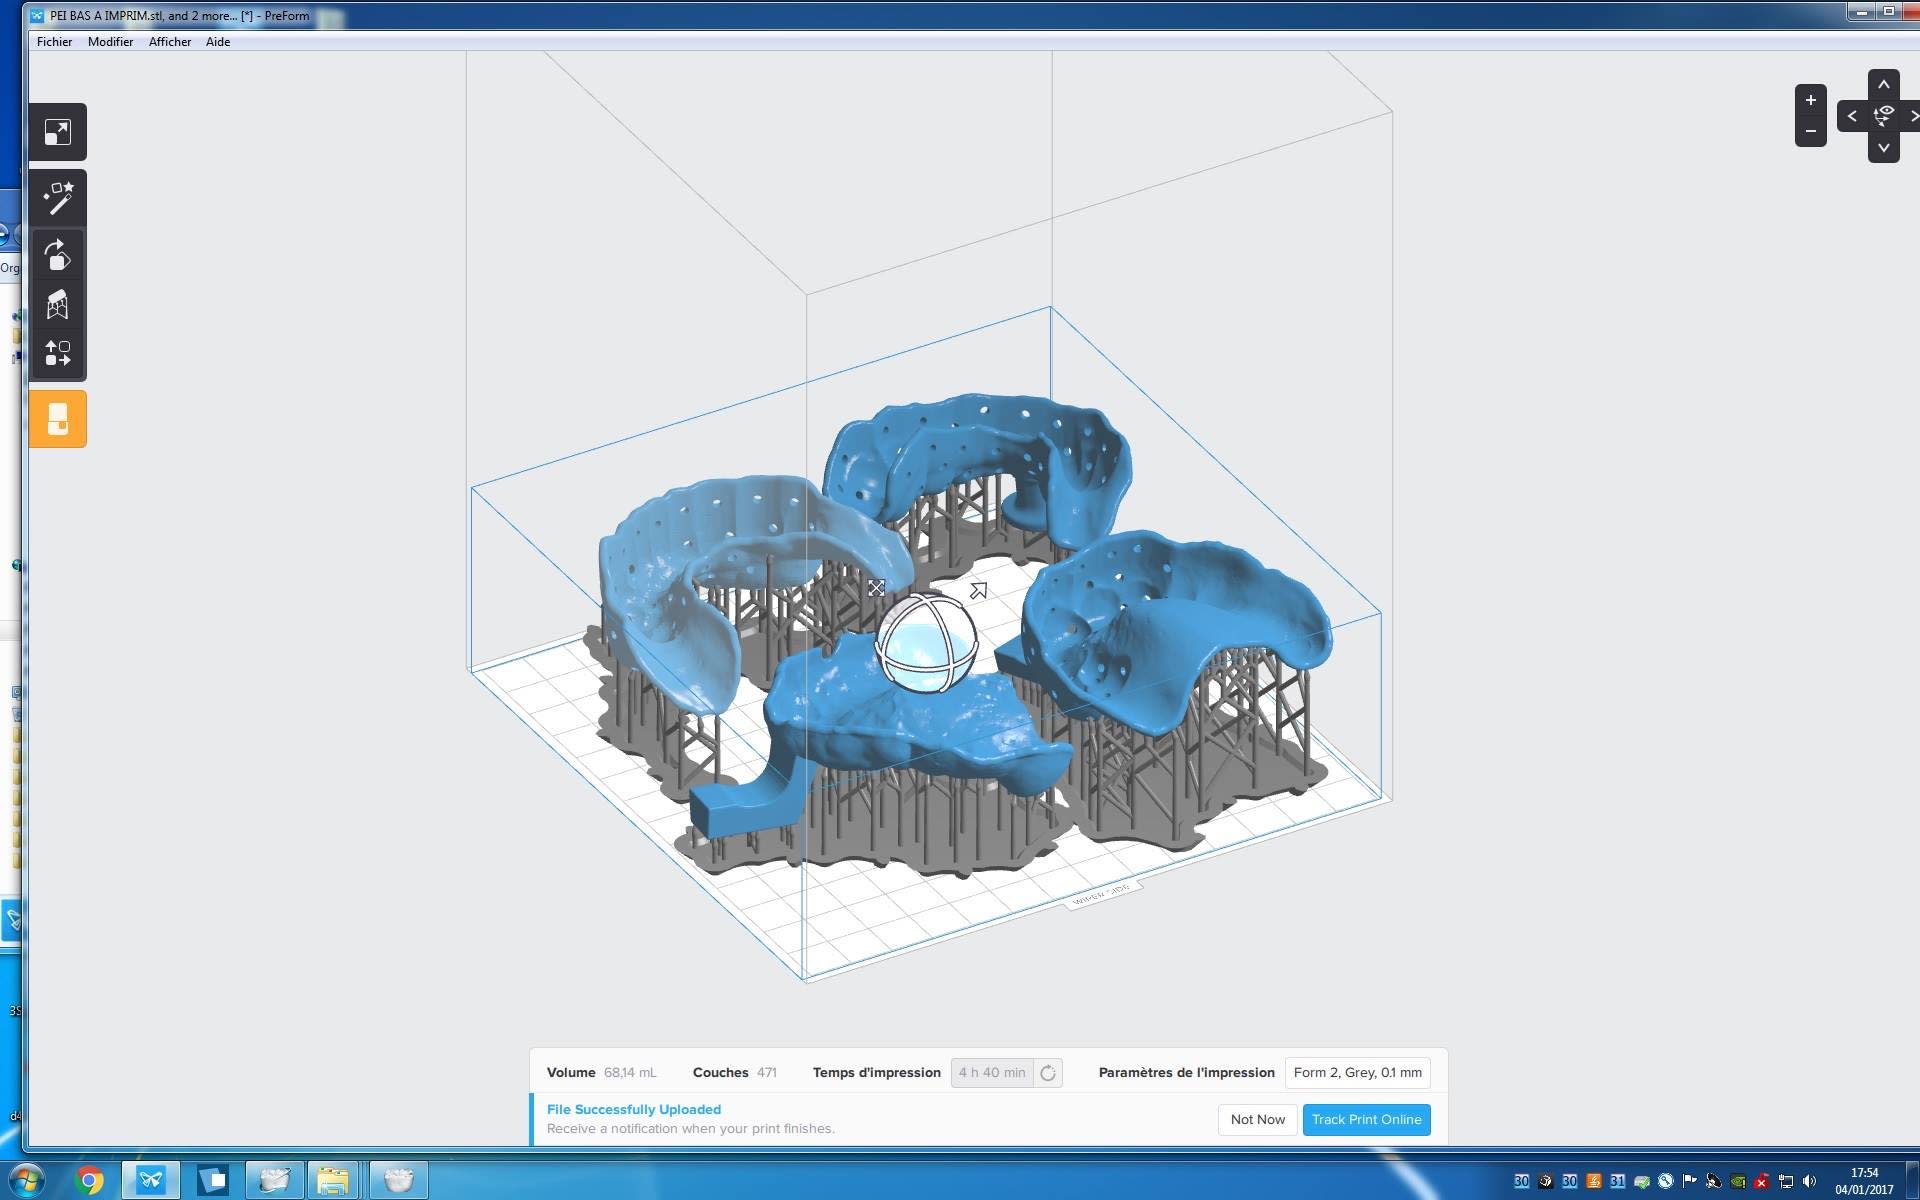Zoom out with the minus button
Screen dimensions: 1920x1200
click(x=1810, y=132)
